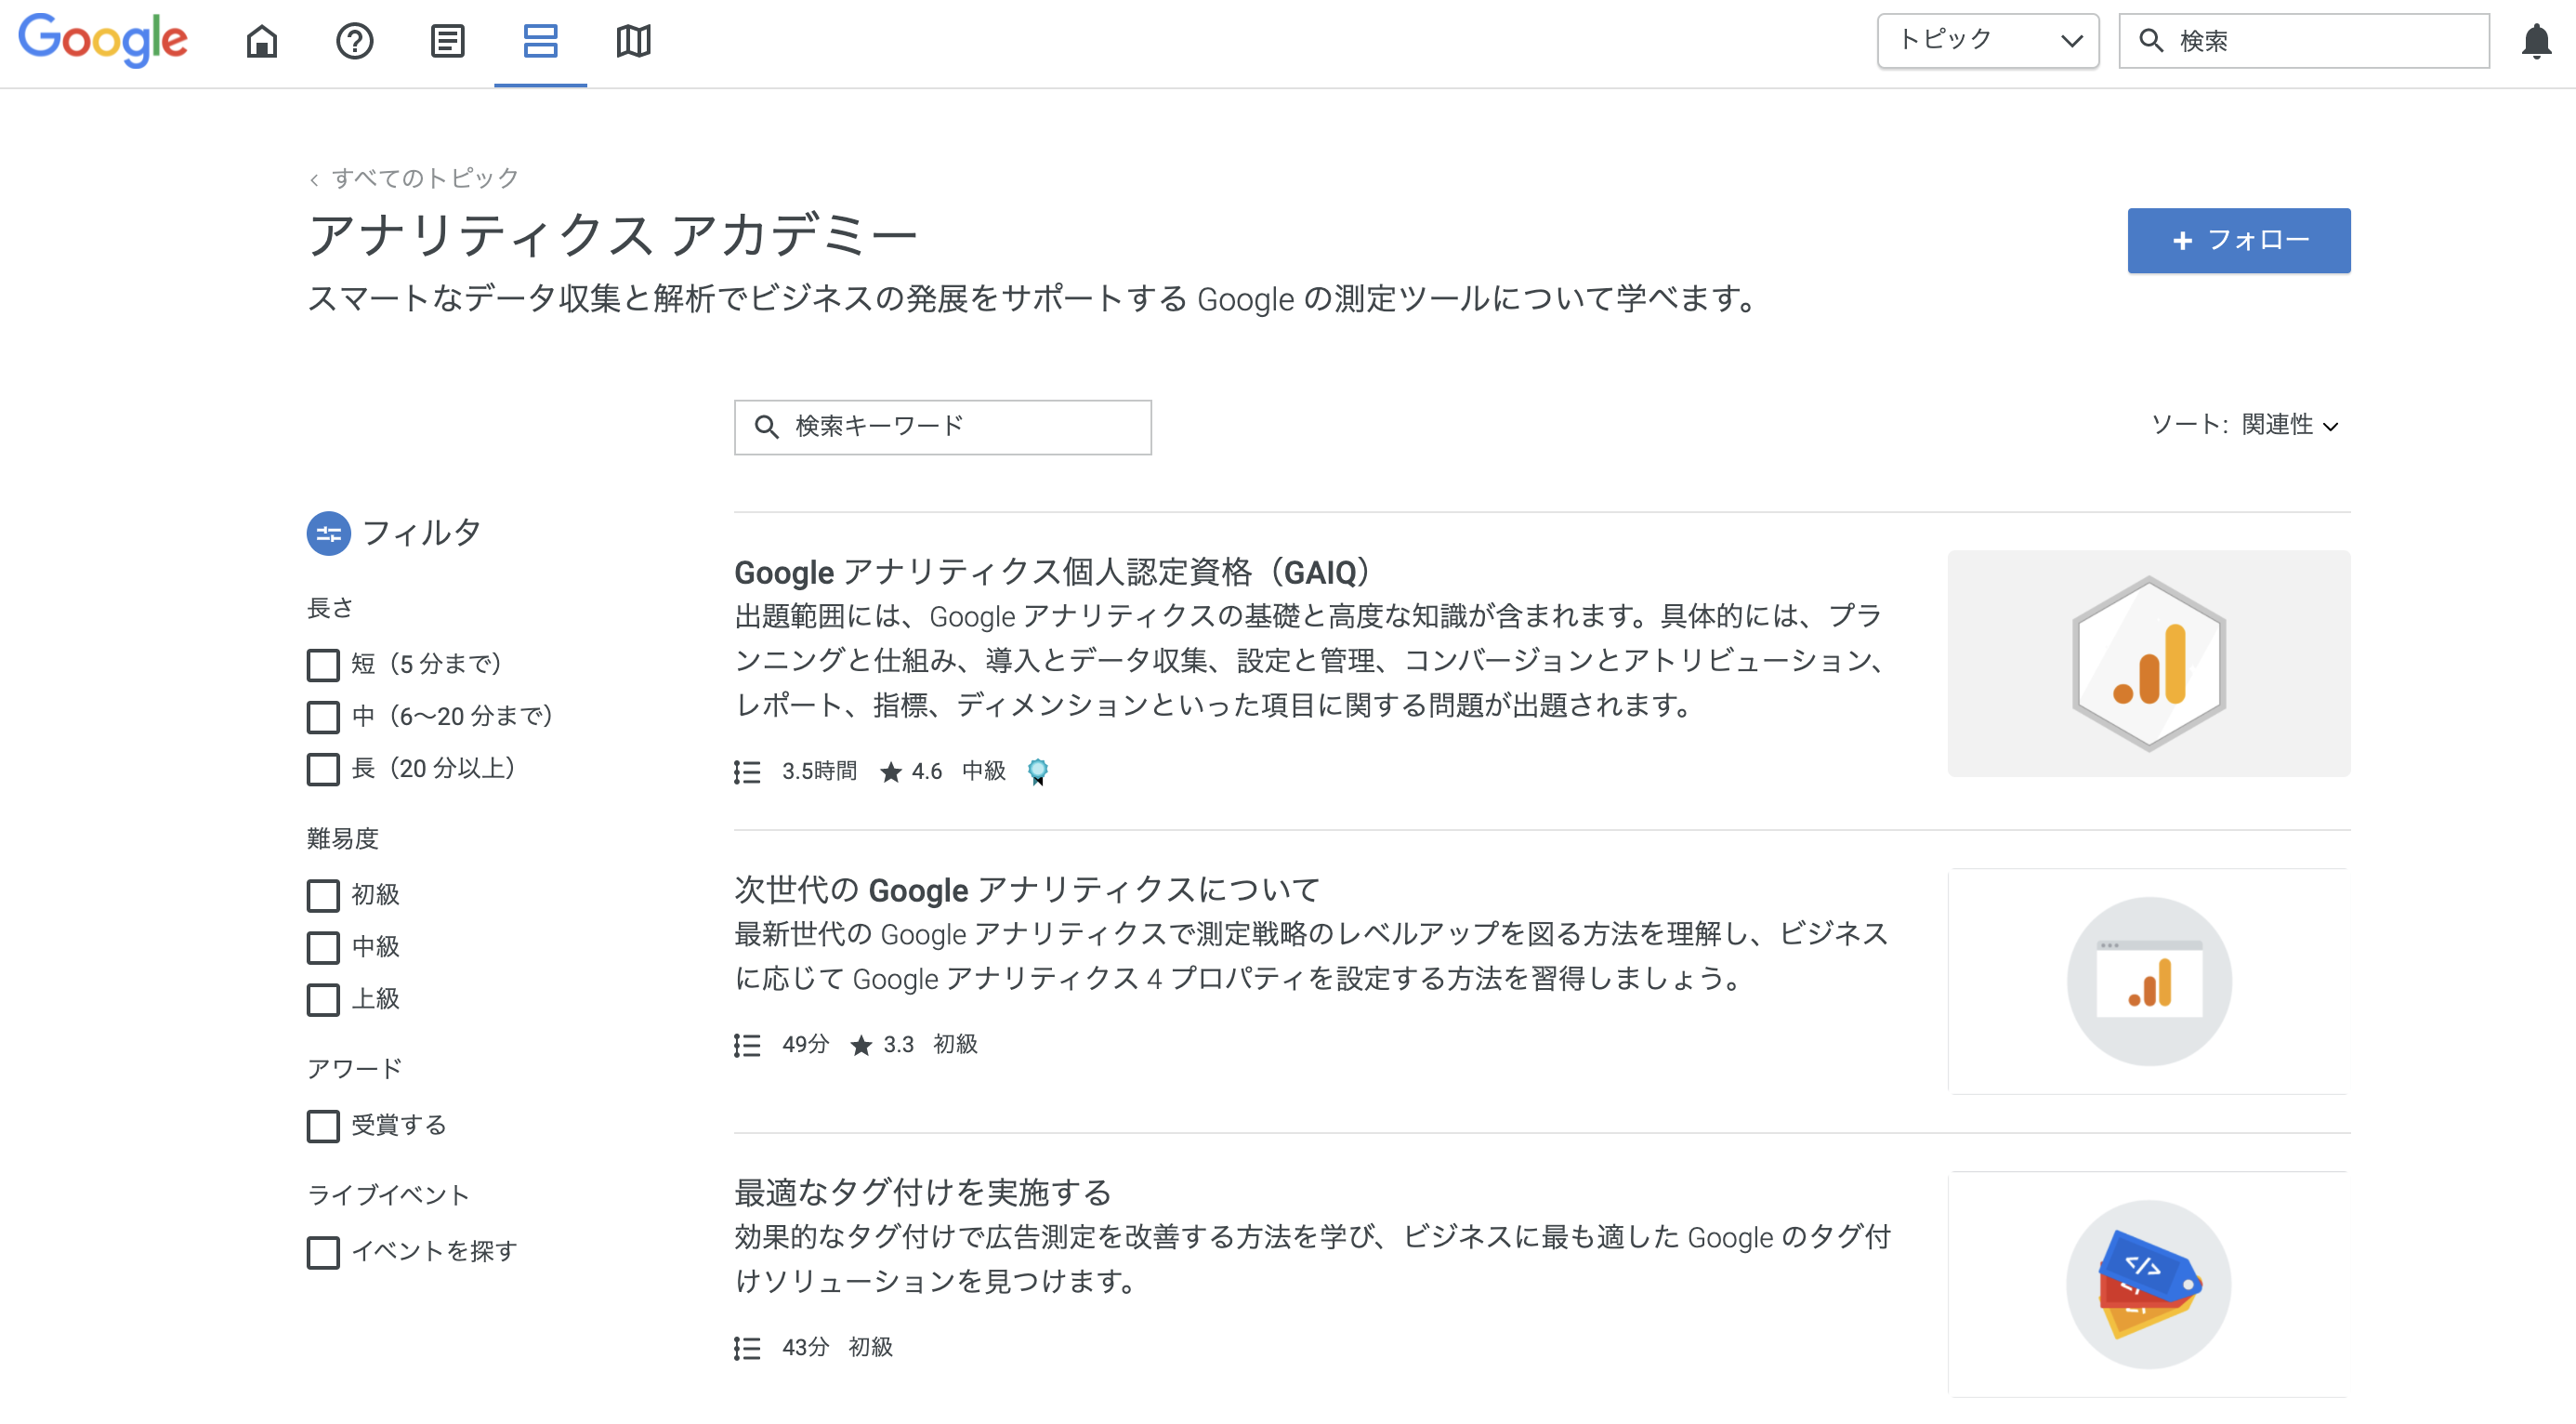
Task: Click the アナリティクス アカデミー page title
Action: coord(613,235)
